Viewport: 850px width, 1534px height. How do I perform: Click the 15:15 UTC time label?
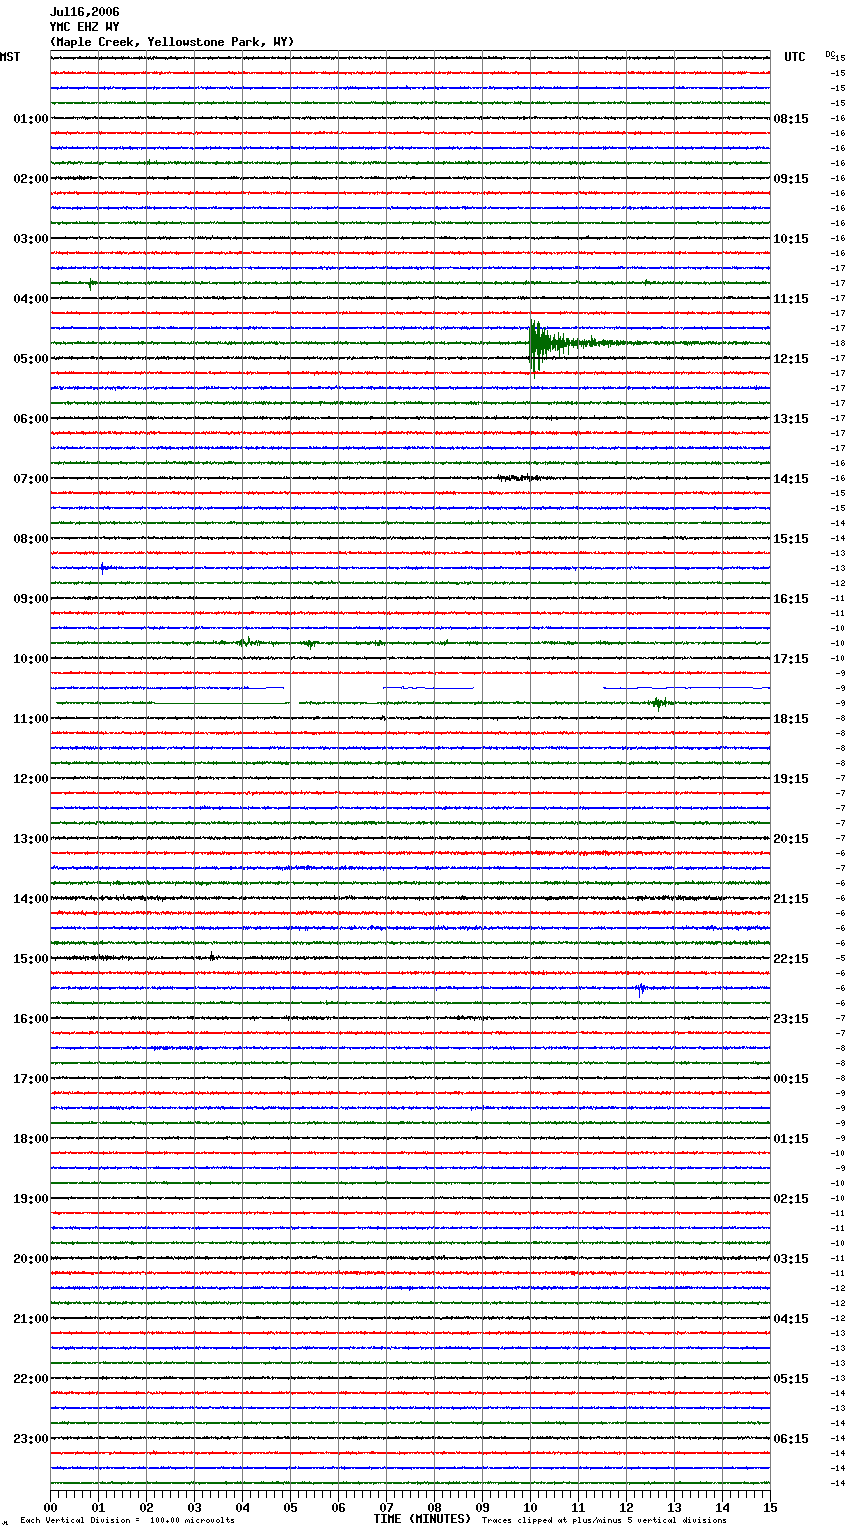791,539
